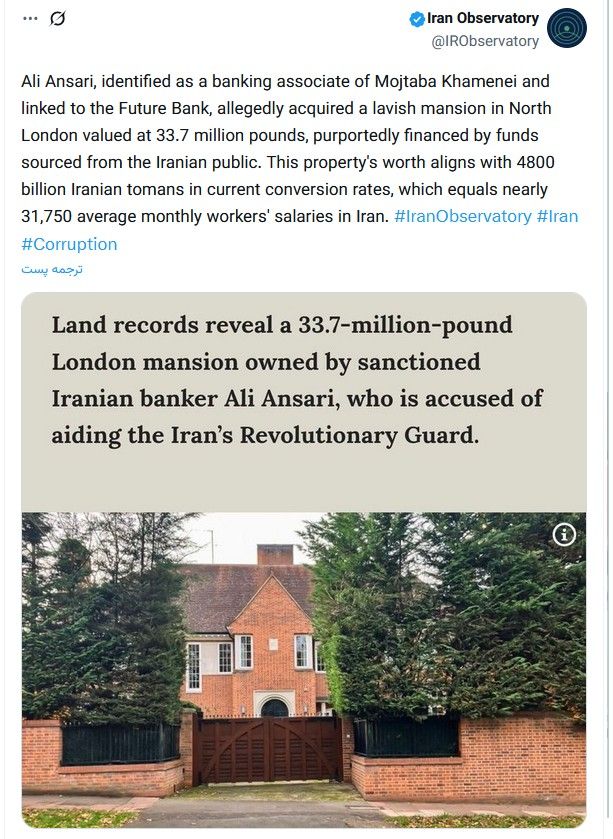The height and width of the screenshot is (839, 613).
Task: Open the Iran Observatory display name
Action: [x=483, y=18]
